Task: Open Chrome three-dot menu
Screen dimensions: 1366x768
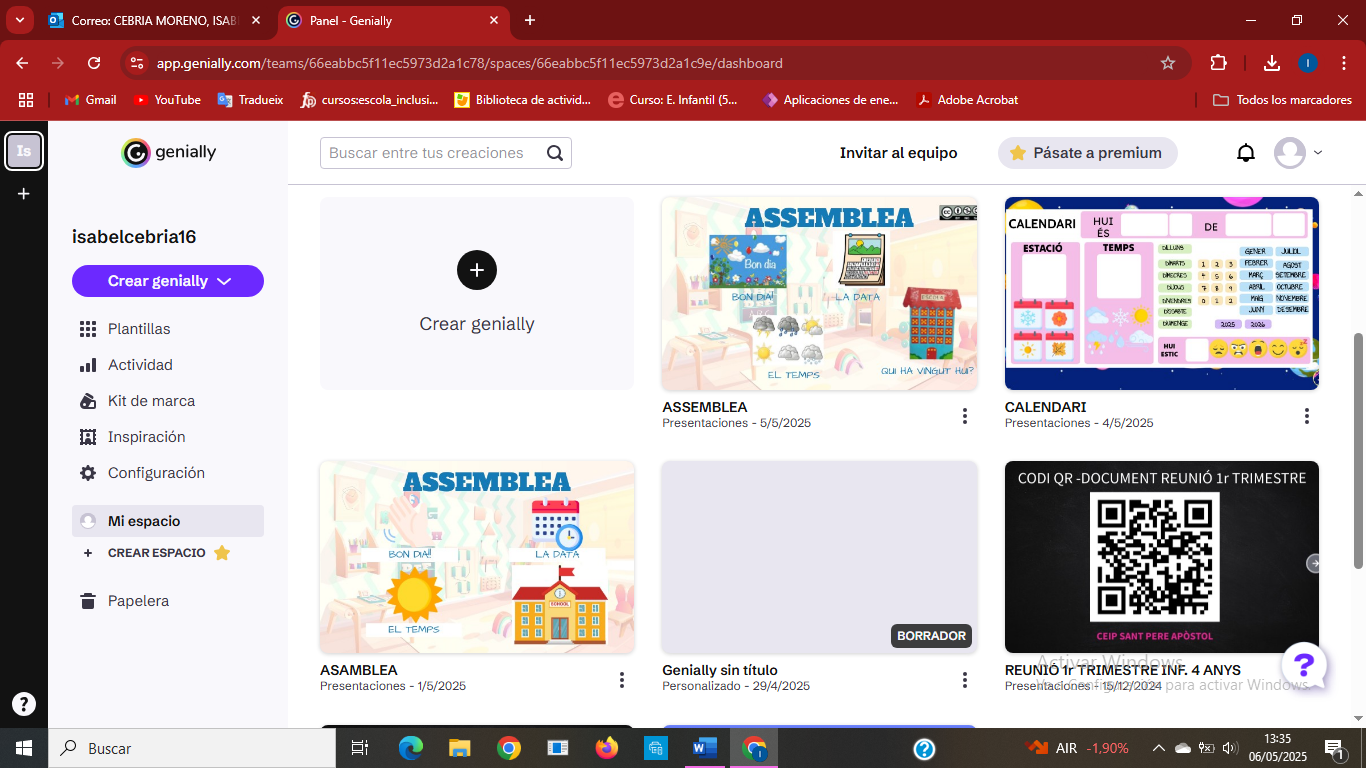Action: [x=1342, y=63]
